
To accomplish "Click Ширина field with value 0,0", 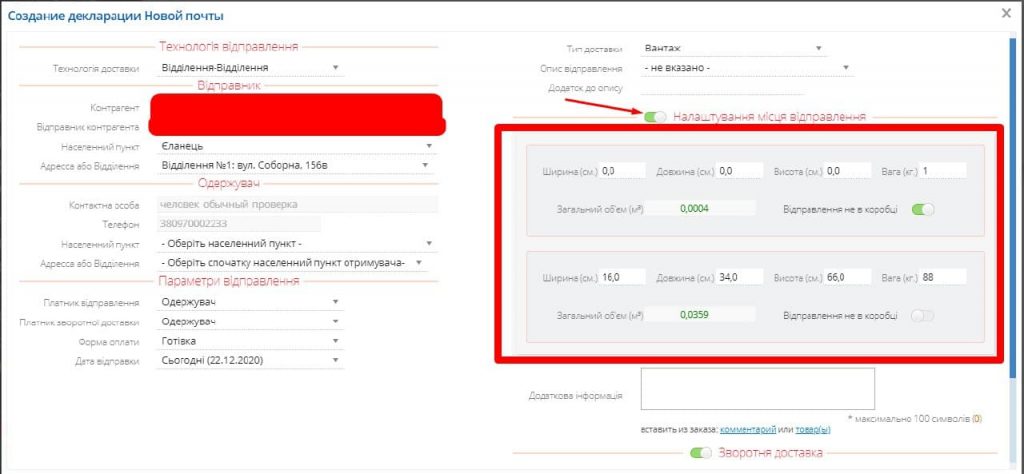I will point(622,170).
